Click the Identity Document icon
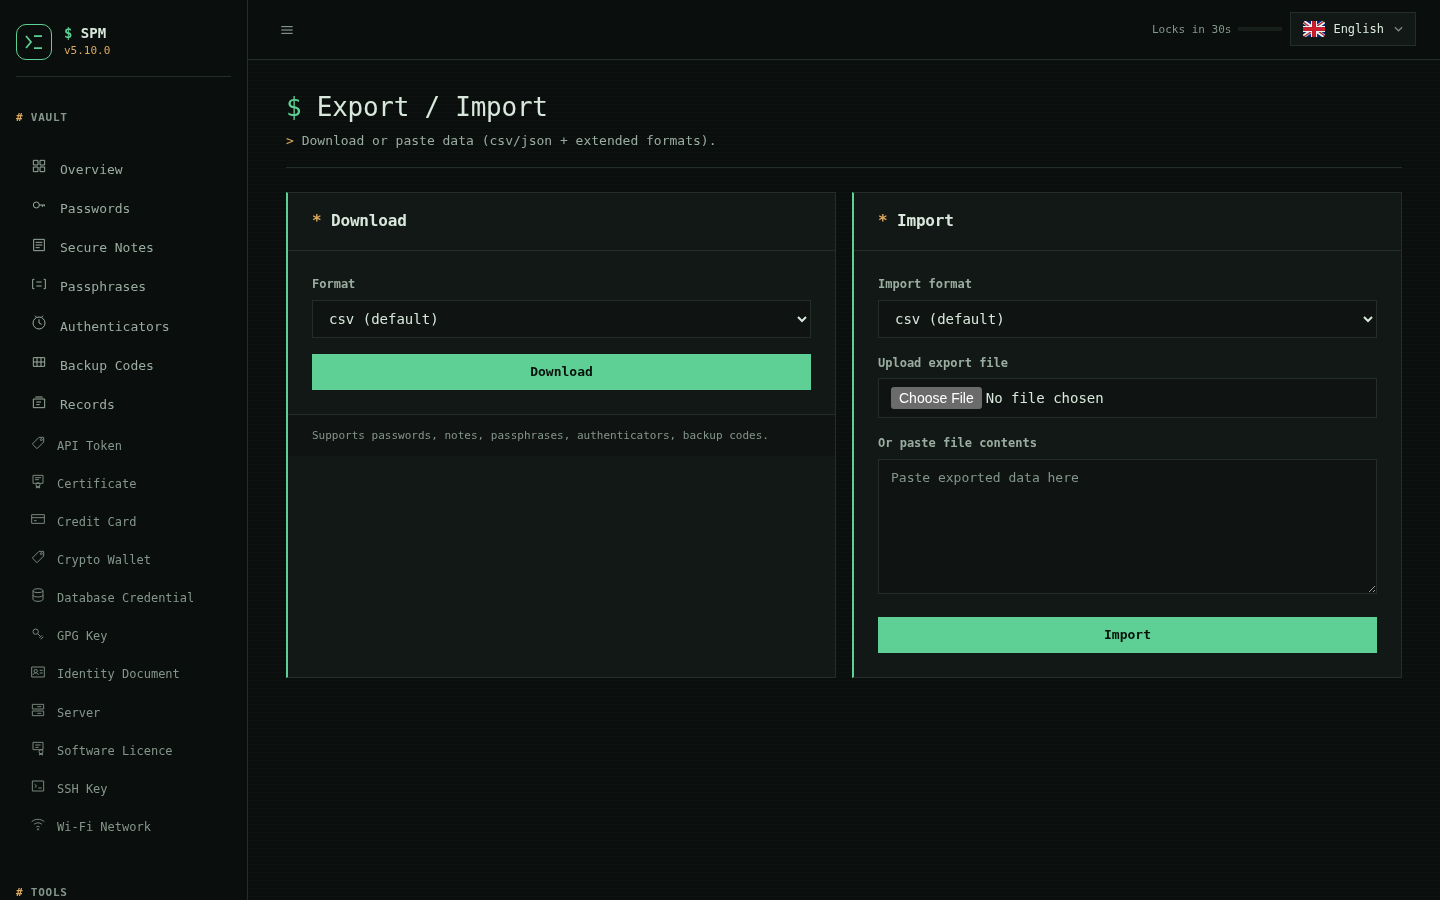1440x900 pixels. tap(38, 672)
